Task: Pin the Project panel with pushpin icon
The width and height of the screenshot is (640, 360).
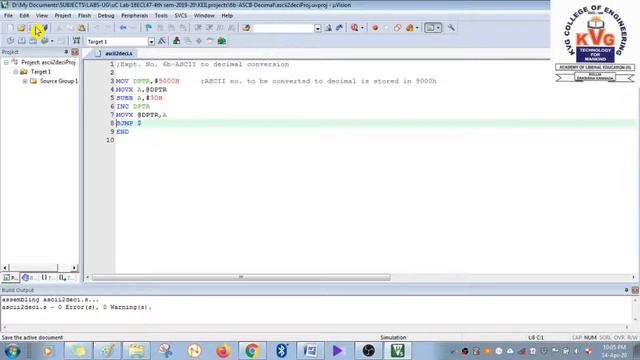Action: coord(66,52)
